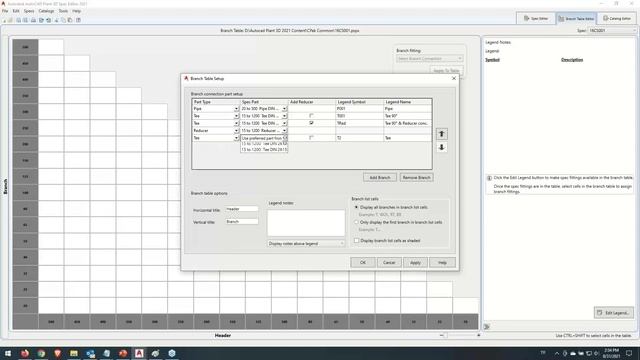This screenshot has height=360, width=640.
Task: Click the icon at legend panel bottom-left
Action: point(487,326)
